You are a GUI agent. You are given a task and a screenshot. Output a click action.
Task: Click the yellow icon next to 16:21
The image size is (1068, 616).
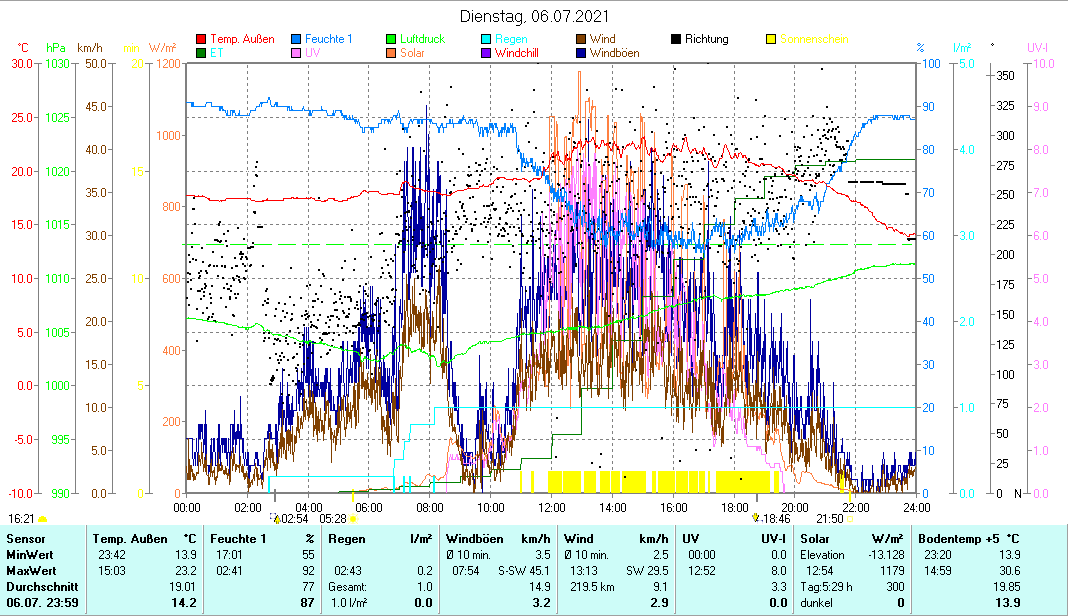(x=42, y=519)
